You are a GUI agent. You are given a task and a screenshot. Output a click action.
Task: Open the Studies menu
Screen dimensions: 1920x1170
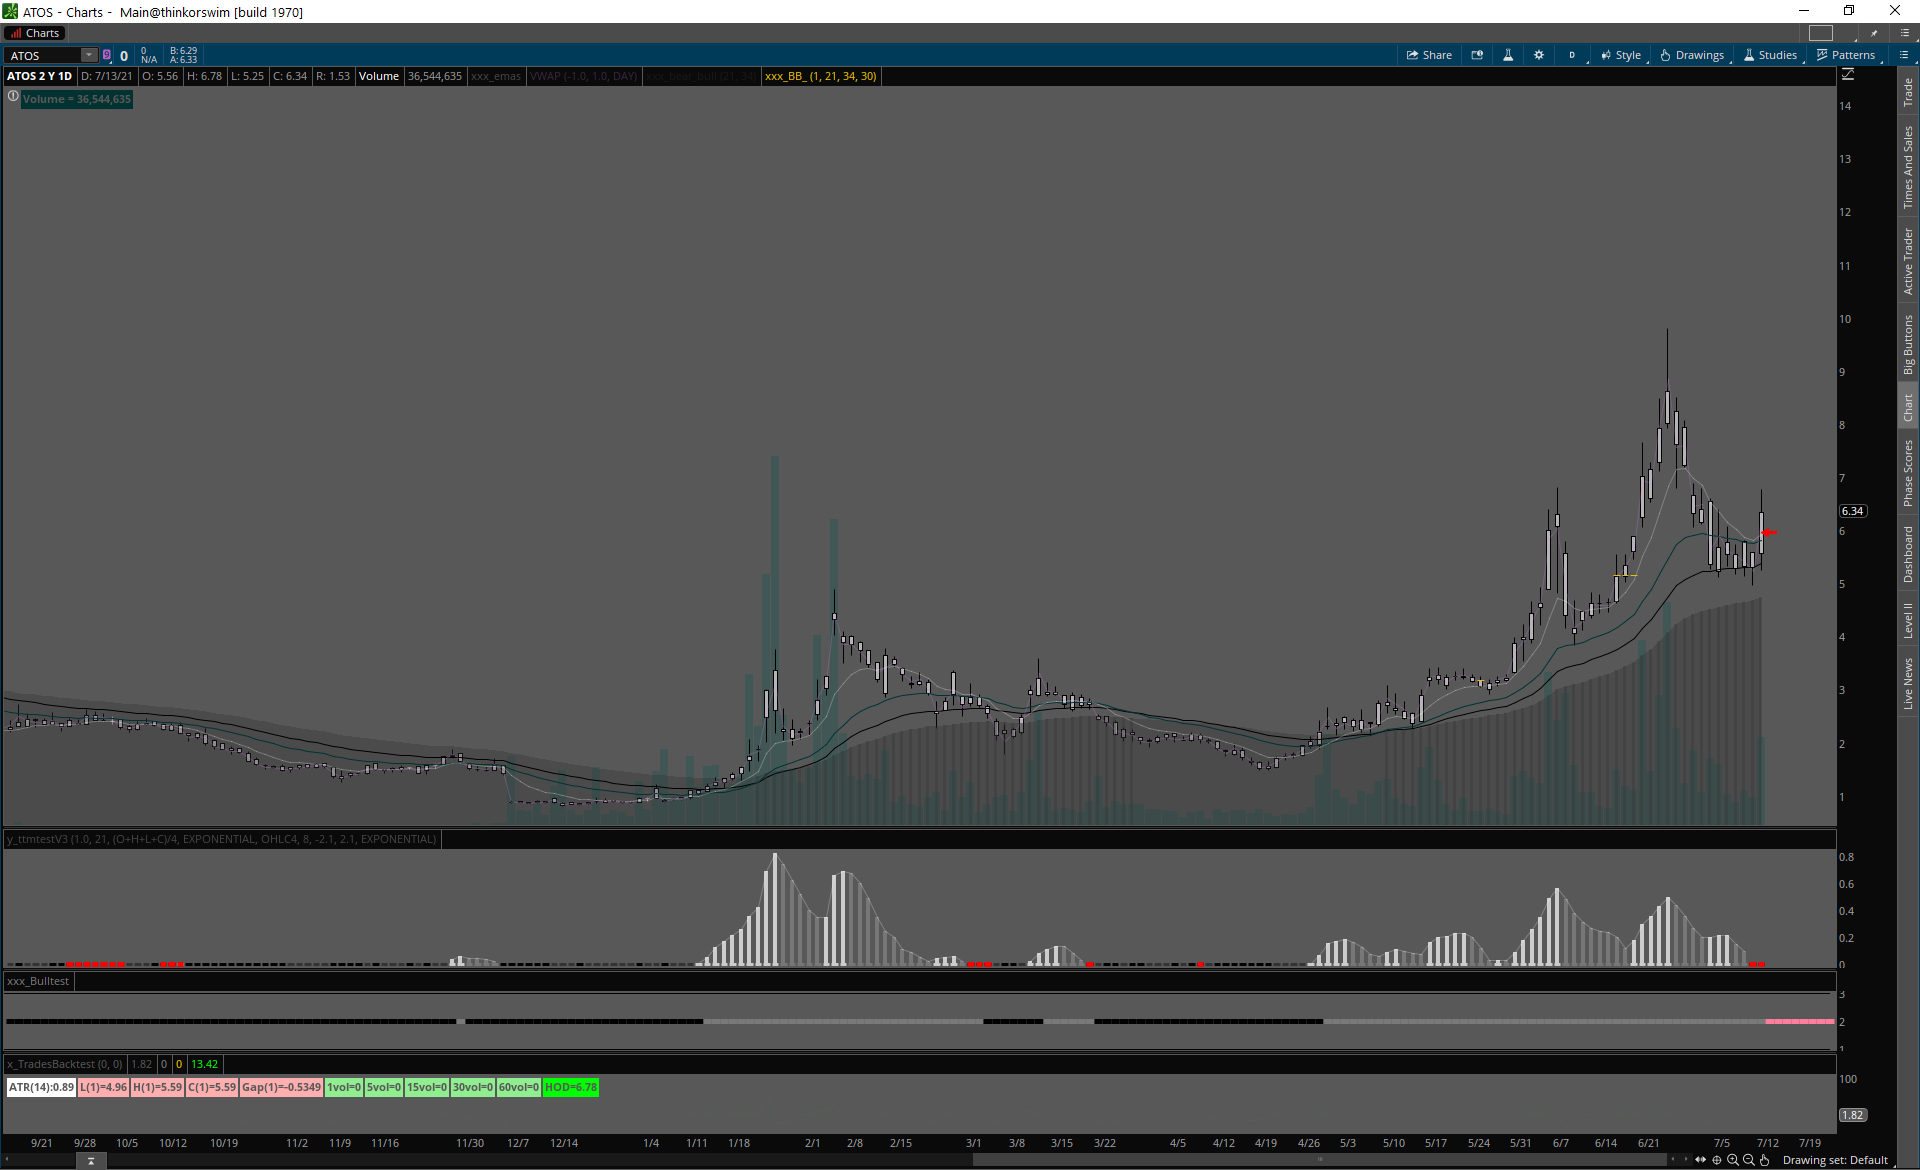tap(1770, 55)
